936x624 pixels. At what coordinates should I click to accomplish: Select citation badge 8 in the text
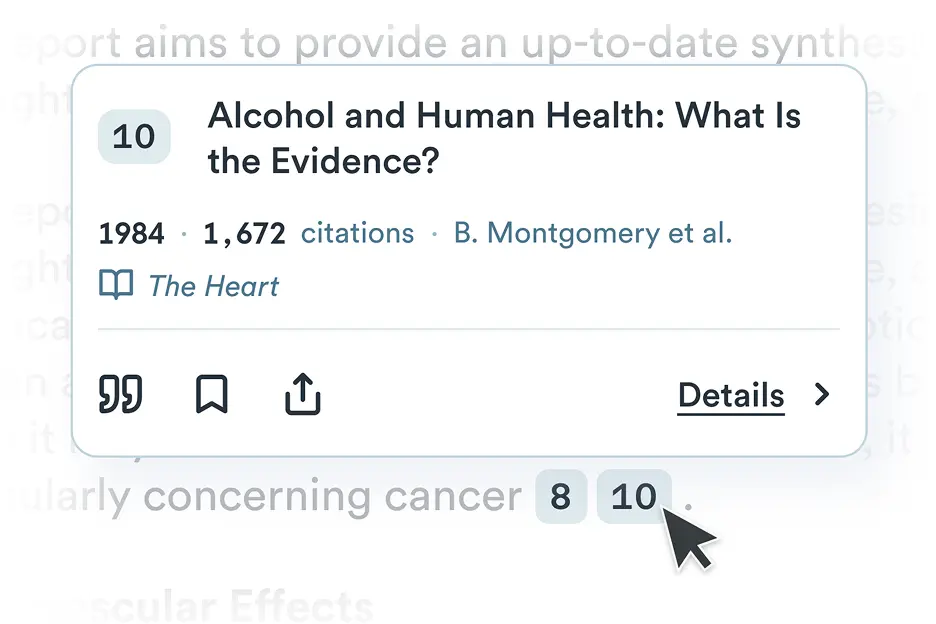(561, 496)
